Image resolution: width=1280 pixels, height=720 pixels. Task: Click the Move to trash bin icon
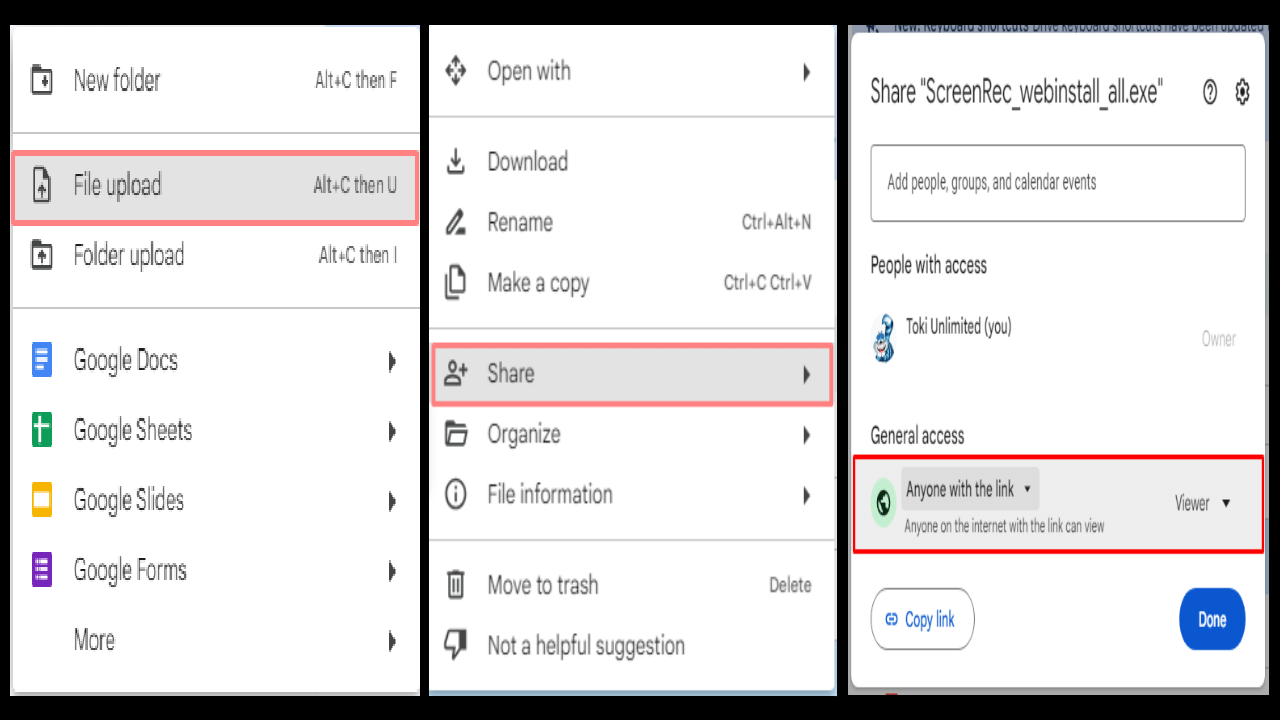coord(455,585)
